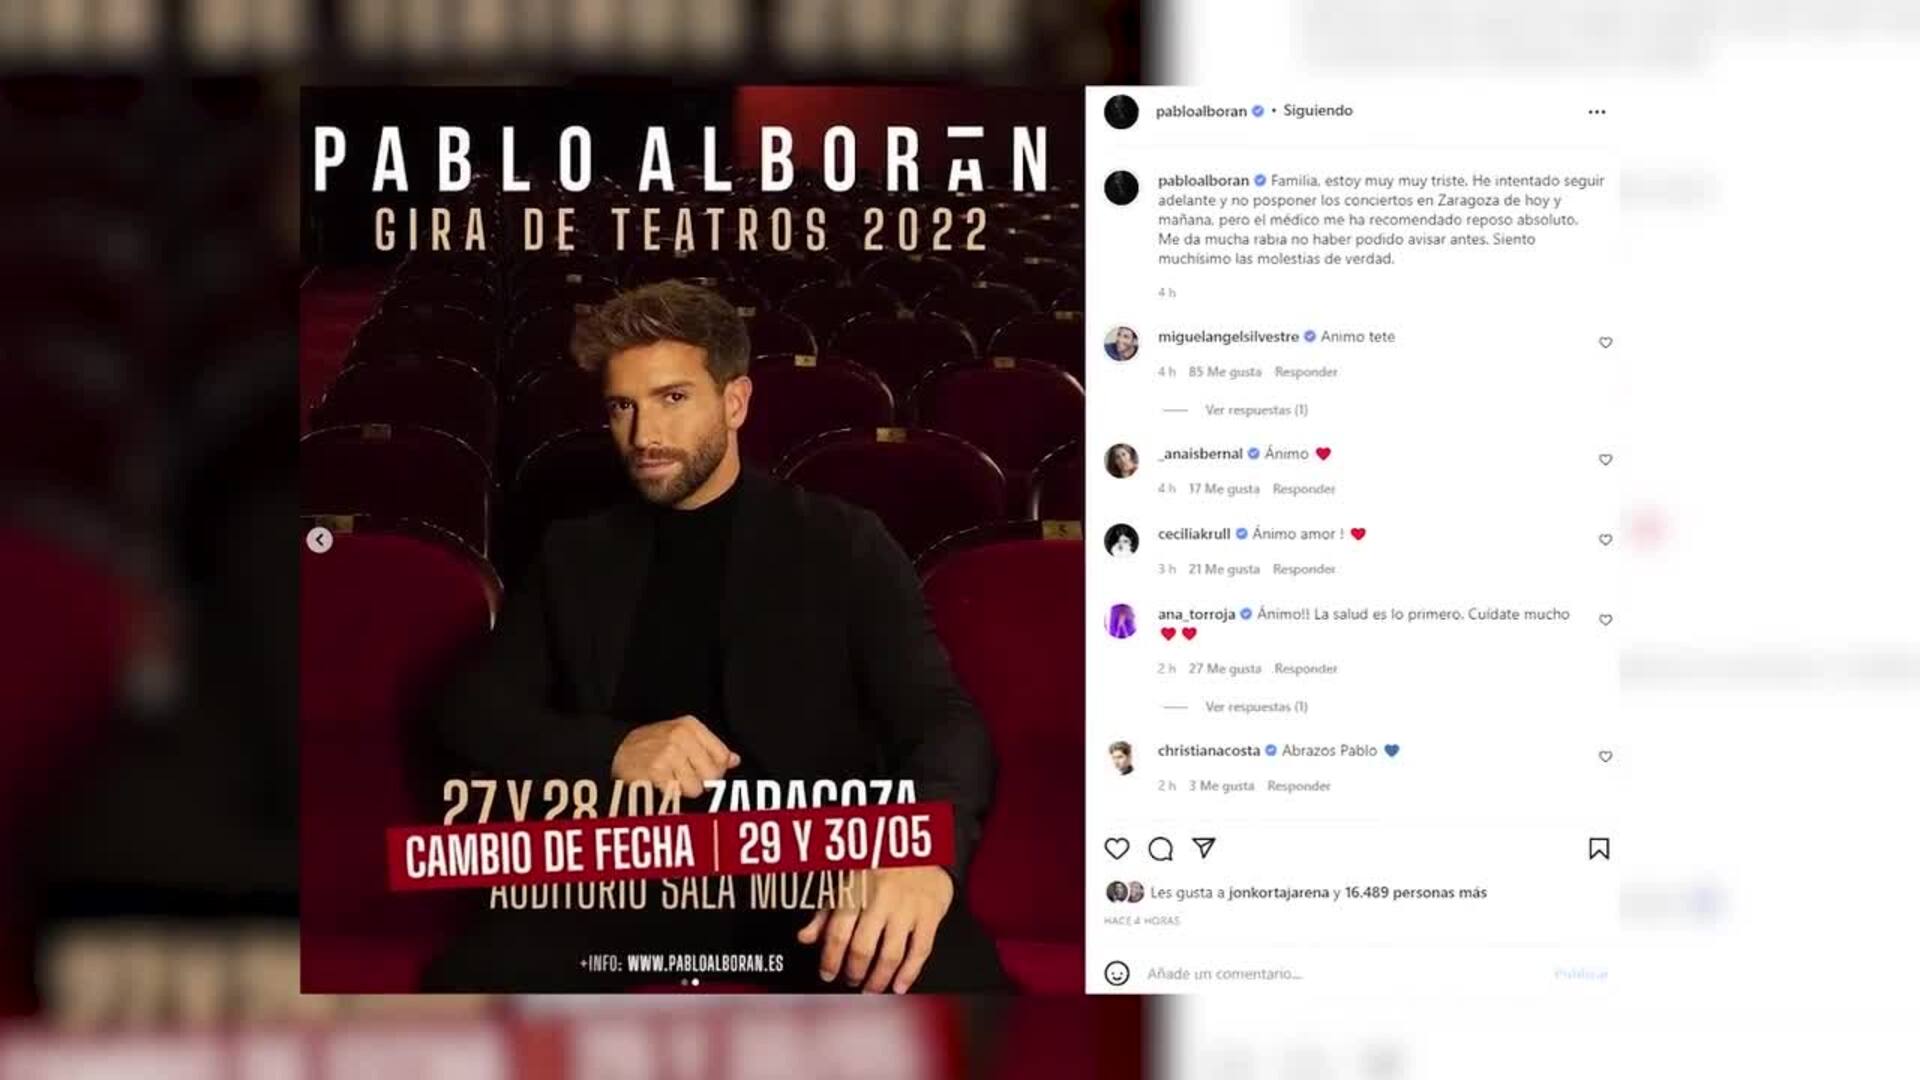1920x1080 pixels.
Task: Open the comment bubble icon
Action: tap(1160, 849)
